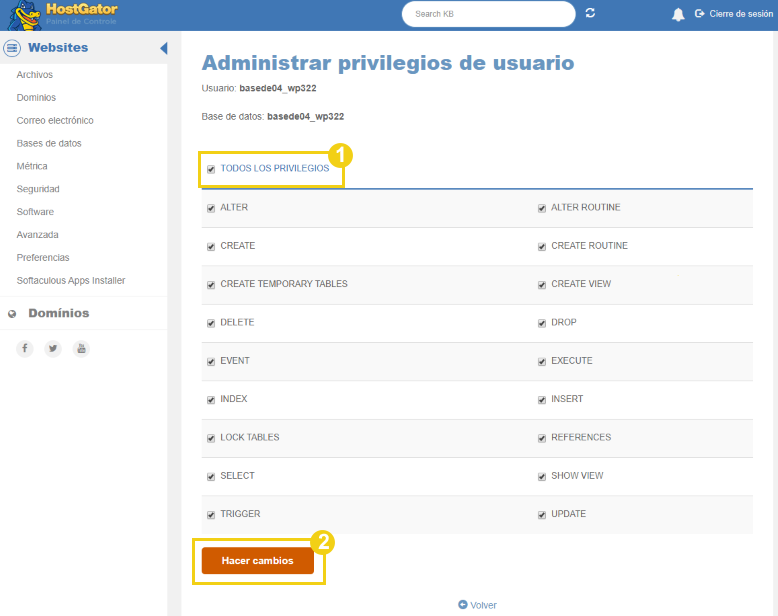This screenshot has width=778, height=616.
Task: Click the Hacer cambios button
Action: tap(258, 560)
